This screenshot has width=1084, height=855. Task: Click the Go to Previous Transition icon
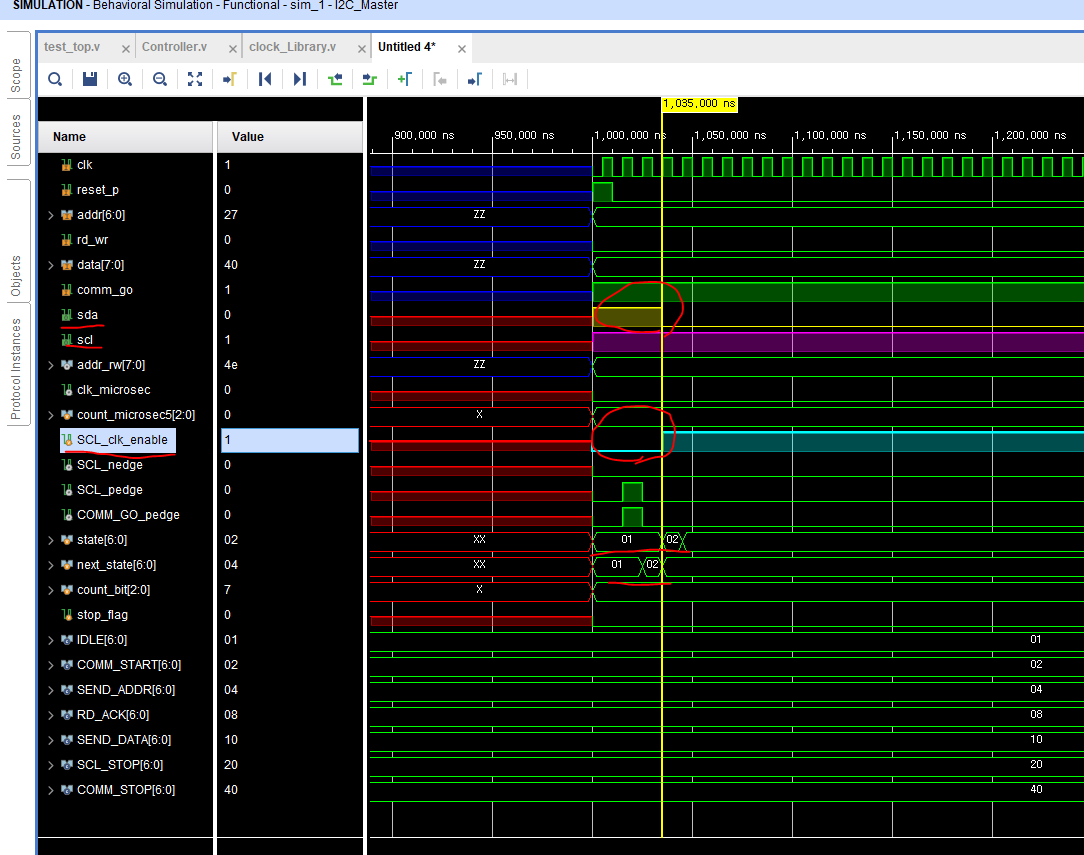pos(334,79)
